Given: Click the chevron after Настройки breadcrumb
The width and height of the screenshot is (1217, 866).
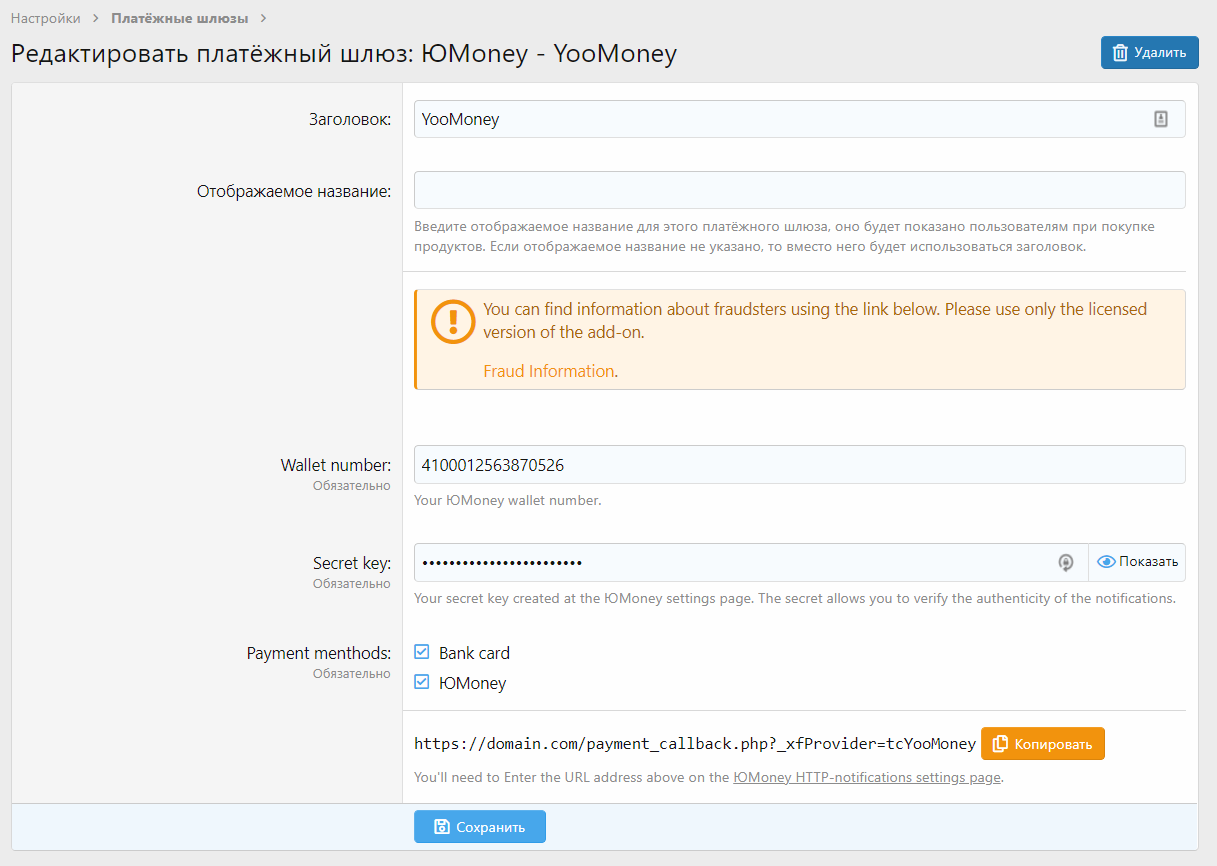Looking at the screenshot, I should (96, 18).
